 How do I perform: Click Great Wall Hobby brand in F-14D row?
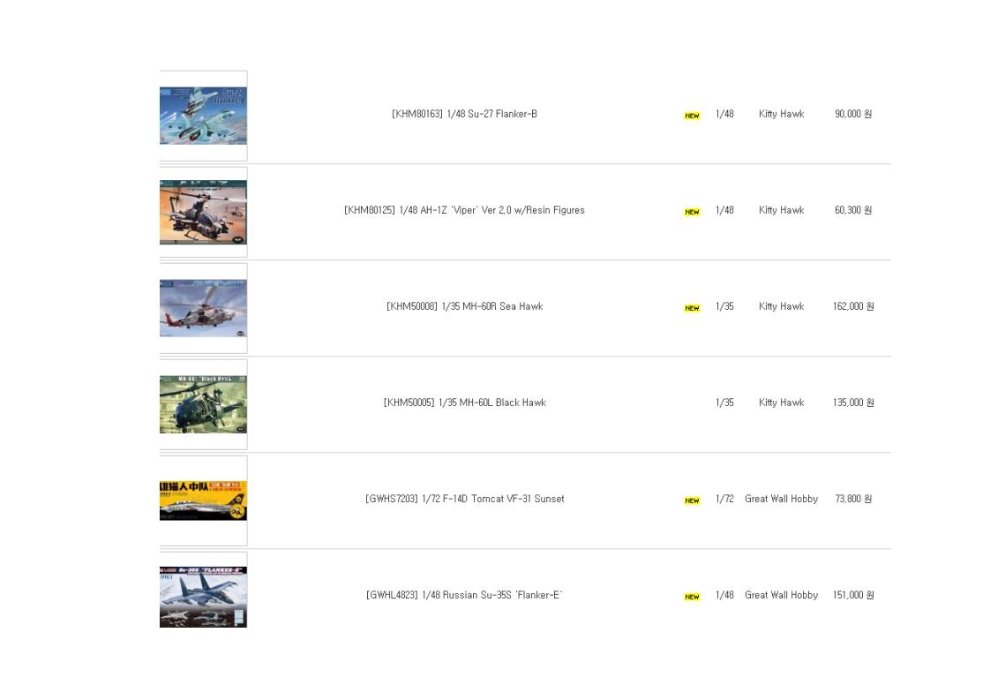(x=781, y=498)
